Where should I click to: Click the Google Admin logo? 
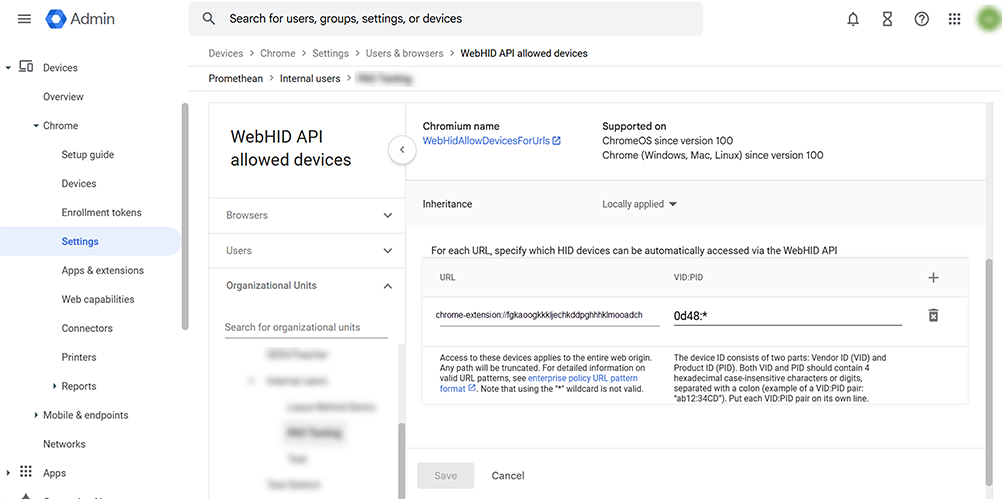pyautogui.click(x=80, y=19)
